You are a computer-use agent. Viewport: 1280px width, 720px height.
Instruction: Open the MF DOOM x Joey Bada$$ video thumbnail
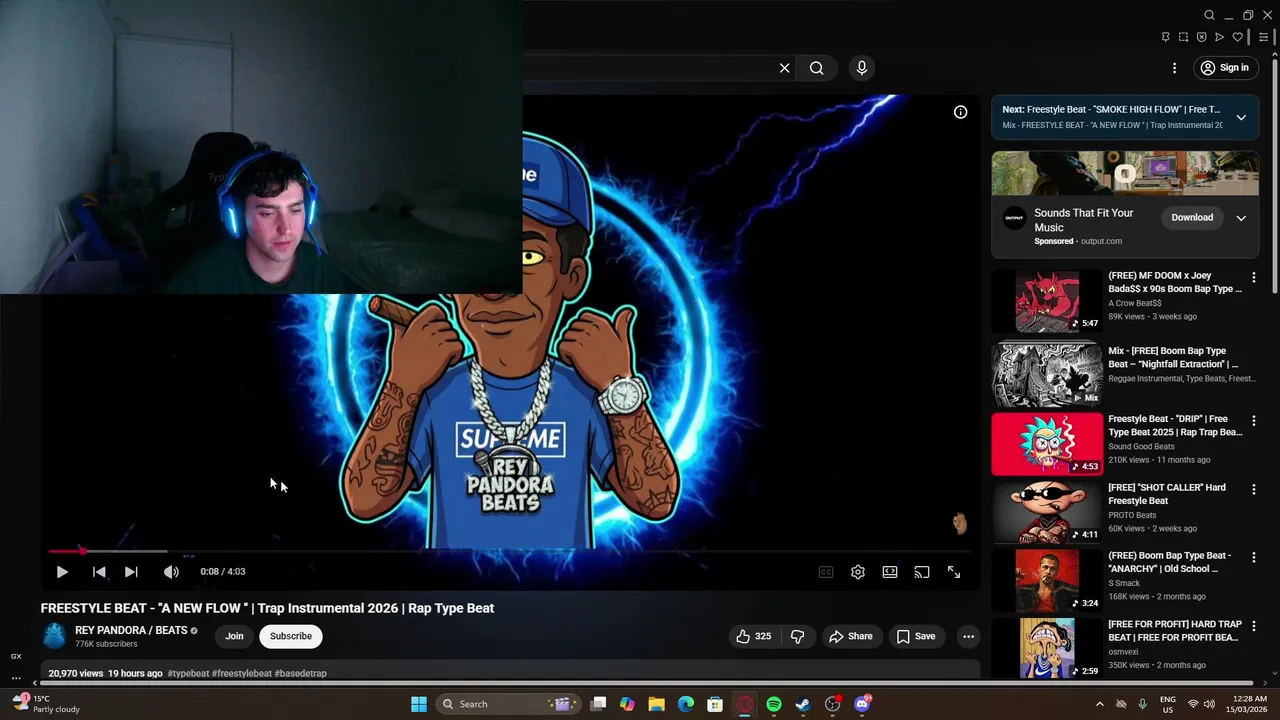(1047, 301)
